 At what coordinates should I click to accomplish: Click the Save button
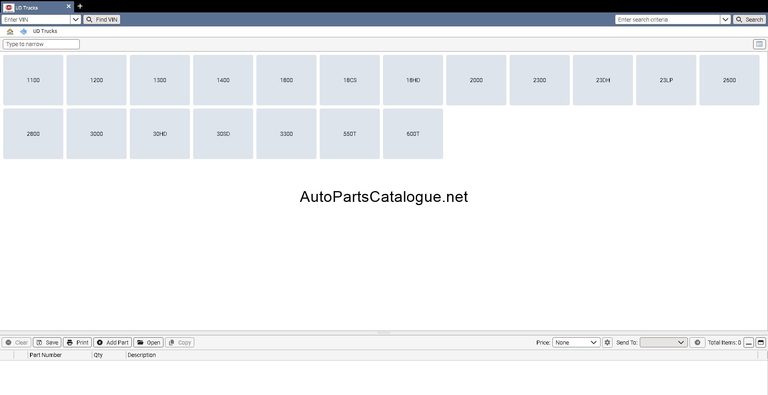pos(47,343)
